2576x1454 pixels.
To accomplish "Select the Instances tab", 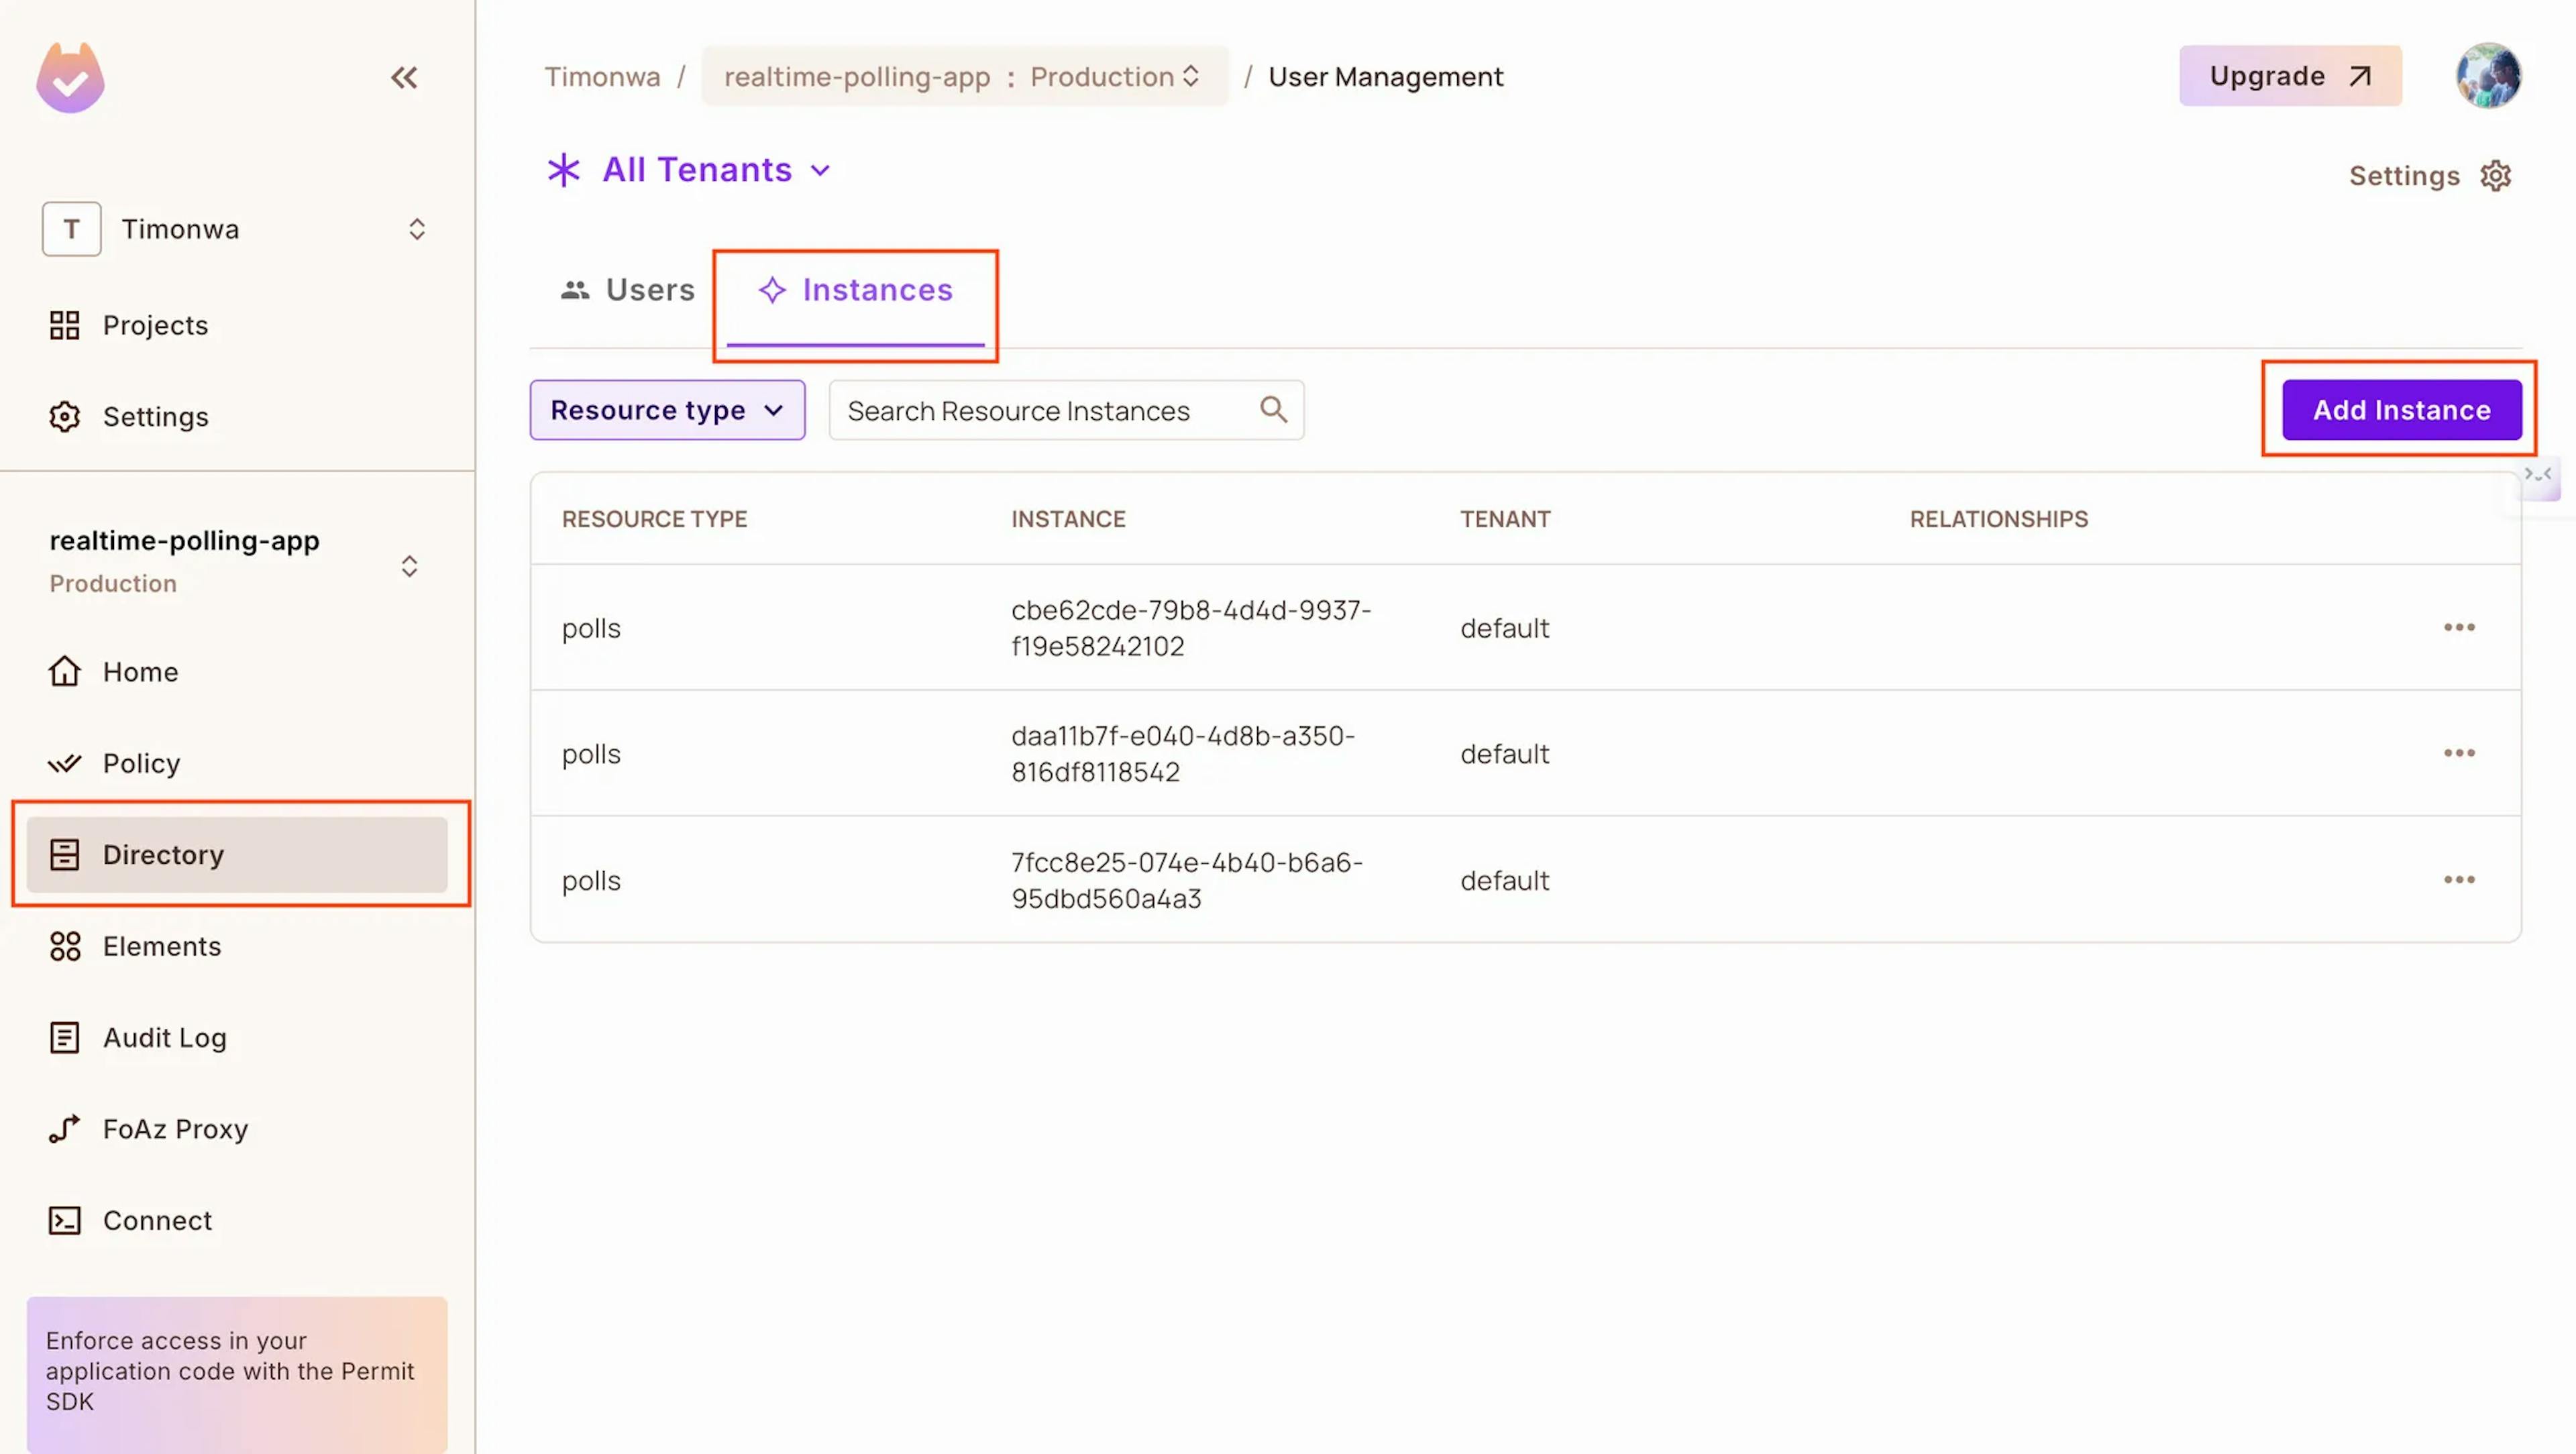I will click(856, 290).
